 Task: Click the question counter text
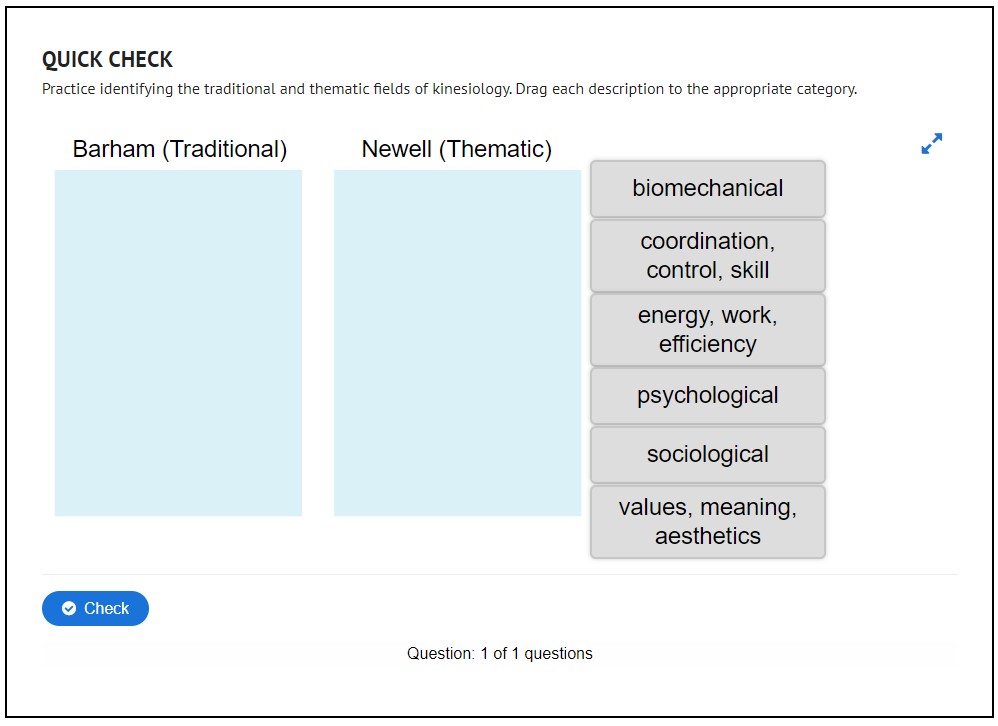(x=500, y=653)
